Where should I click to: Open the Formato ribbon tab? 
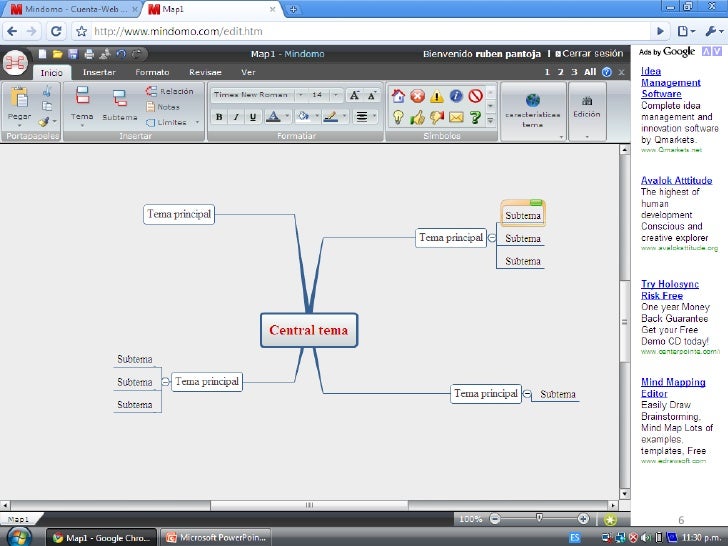click(153, 72)
